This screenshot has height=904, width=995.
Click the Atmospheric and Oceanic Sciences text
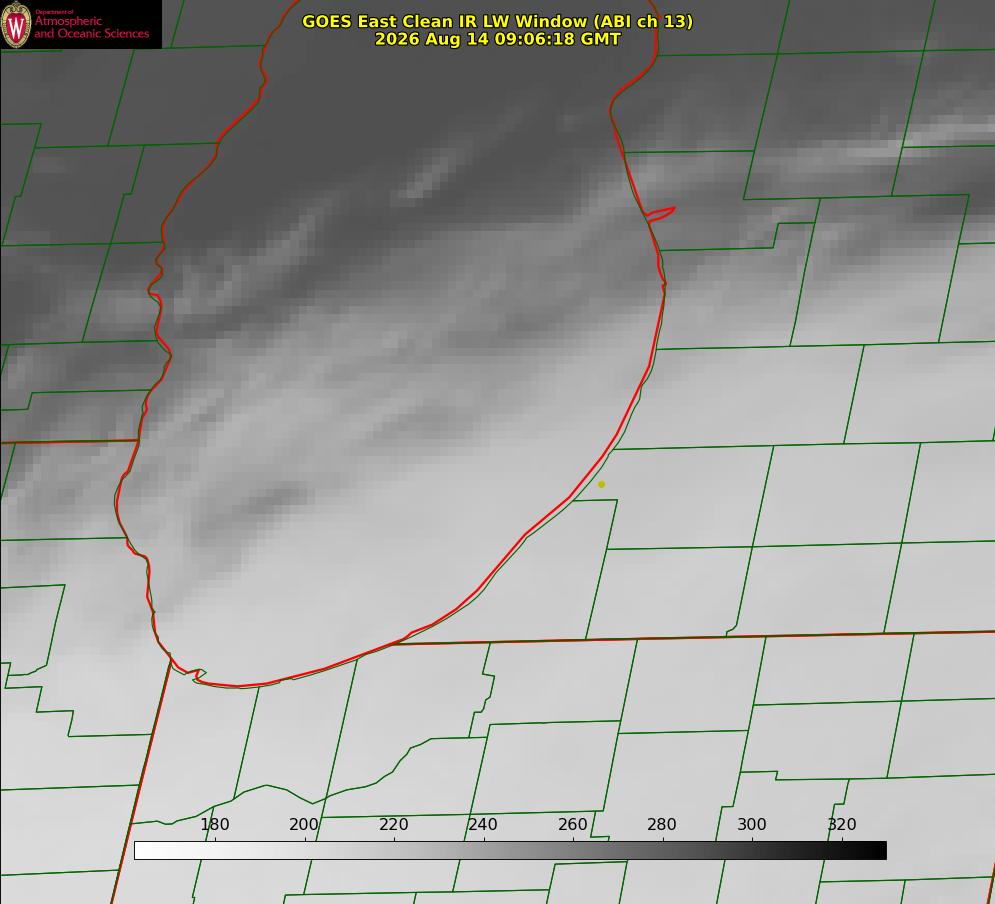(x=91, y=27)
